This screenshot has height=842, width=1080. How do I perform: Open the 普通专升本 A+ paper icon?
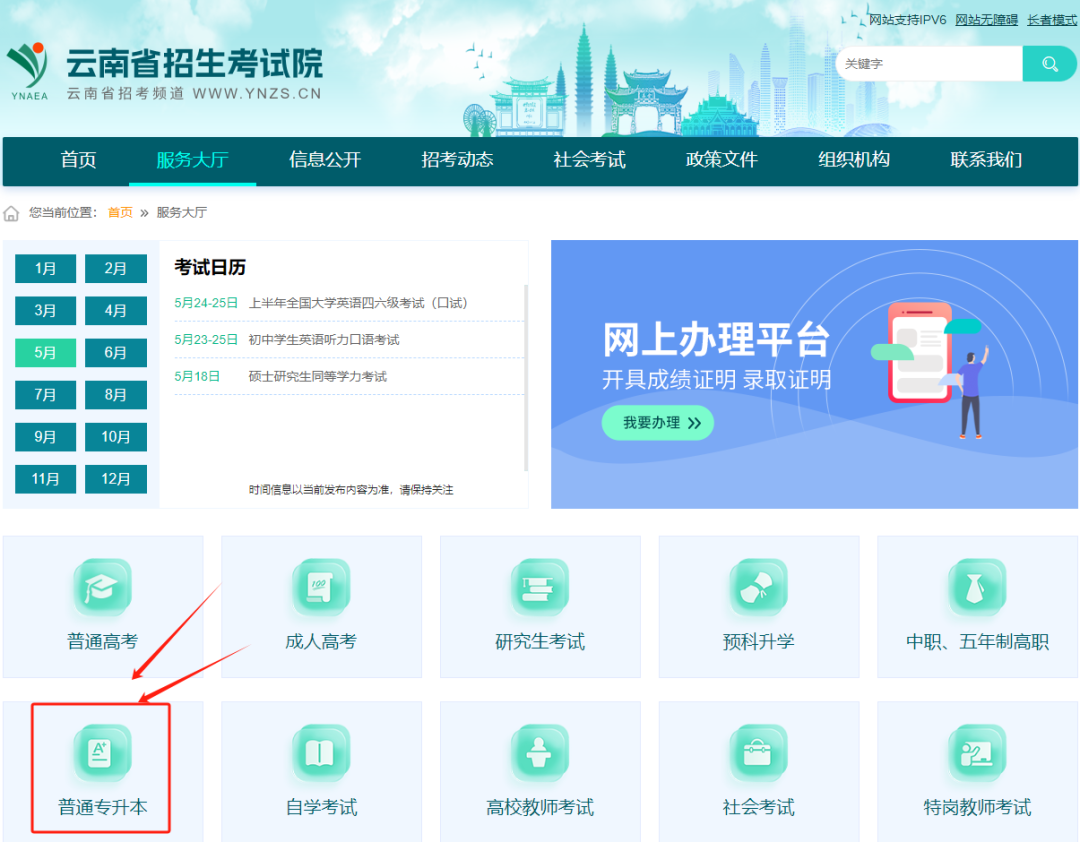102,752
